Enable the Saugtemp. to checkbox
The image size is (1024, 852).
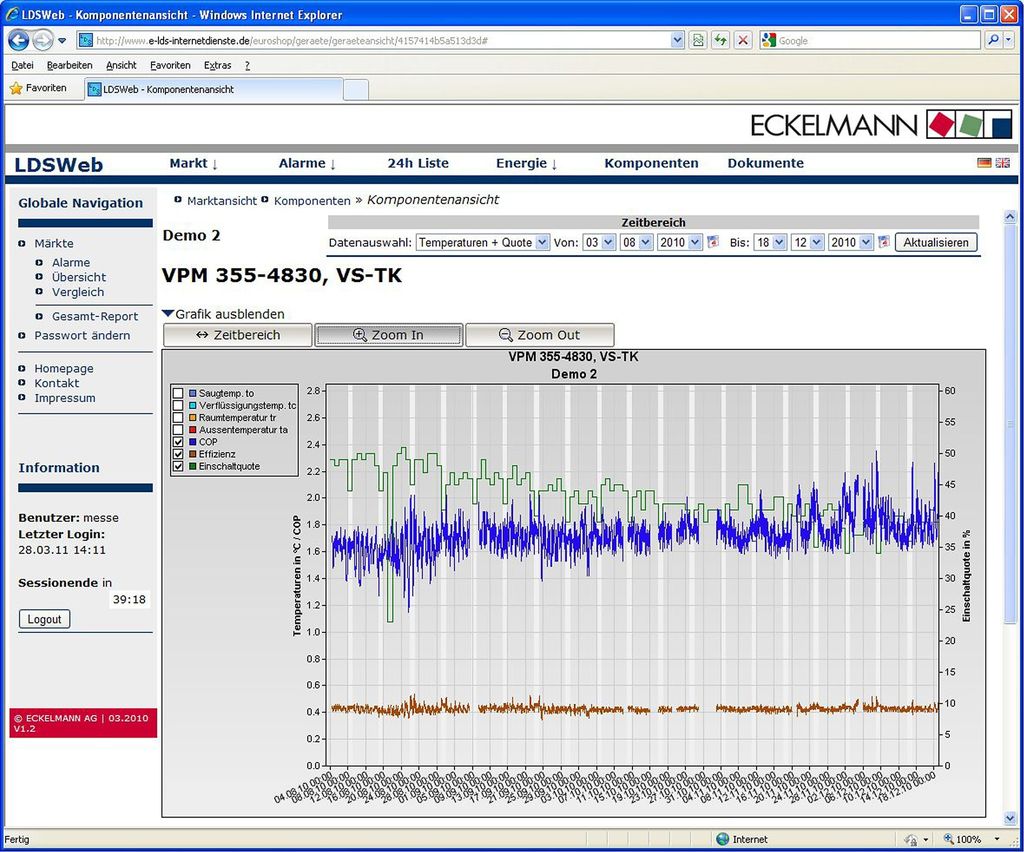click(x=178, y=394)
